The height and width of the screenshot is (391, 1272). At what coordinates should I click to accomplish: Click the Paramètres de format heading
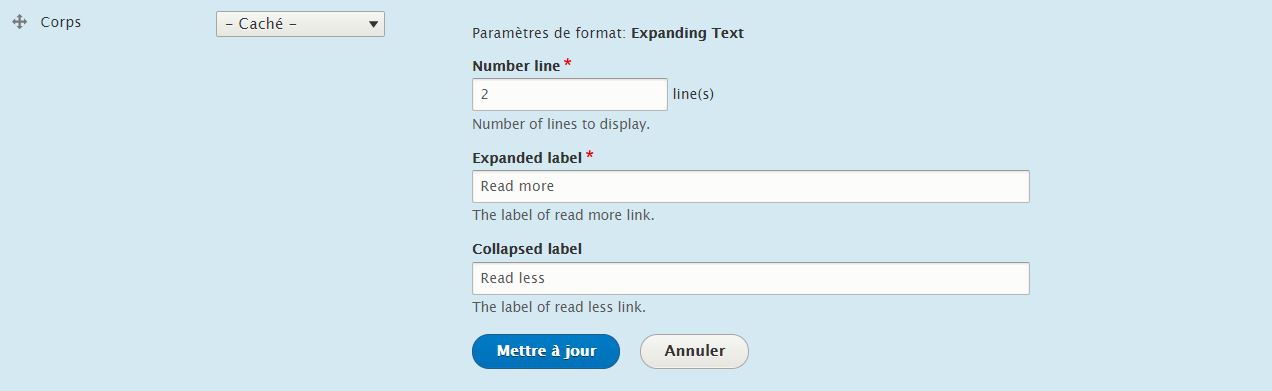point(549,33)
